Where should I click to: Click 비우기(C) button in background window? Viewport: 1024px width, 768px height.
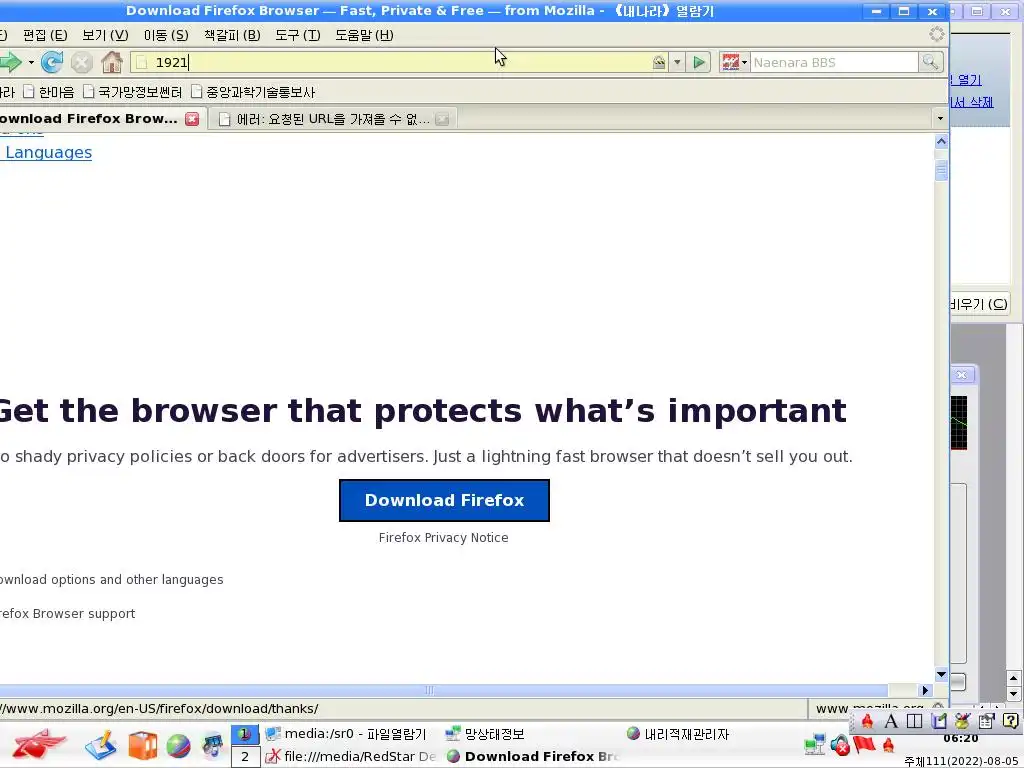coord(978,304)
